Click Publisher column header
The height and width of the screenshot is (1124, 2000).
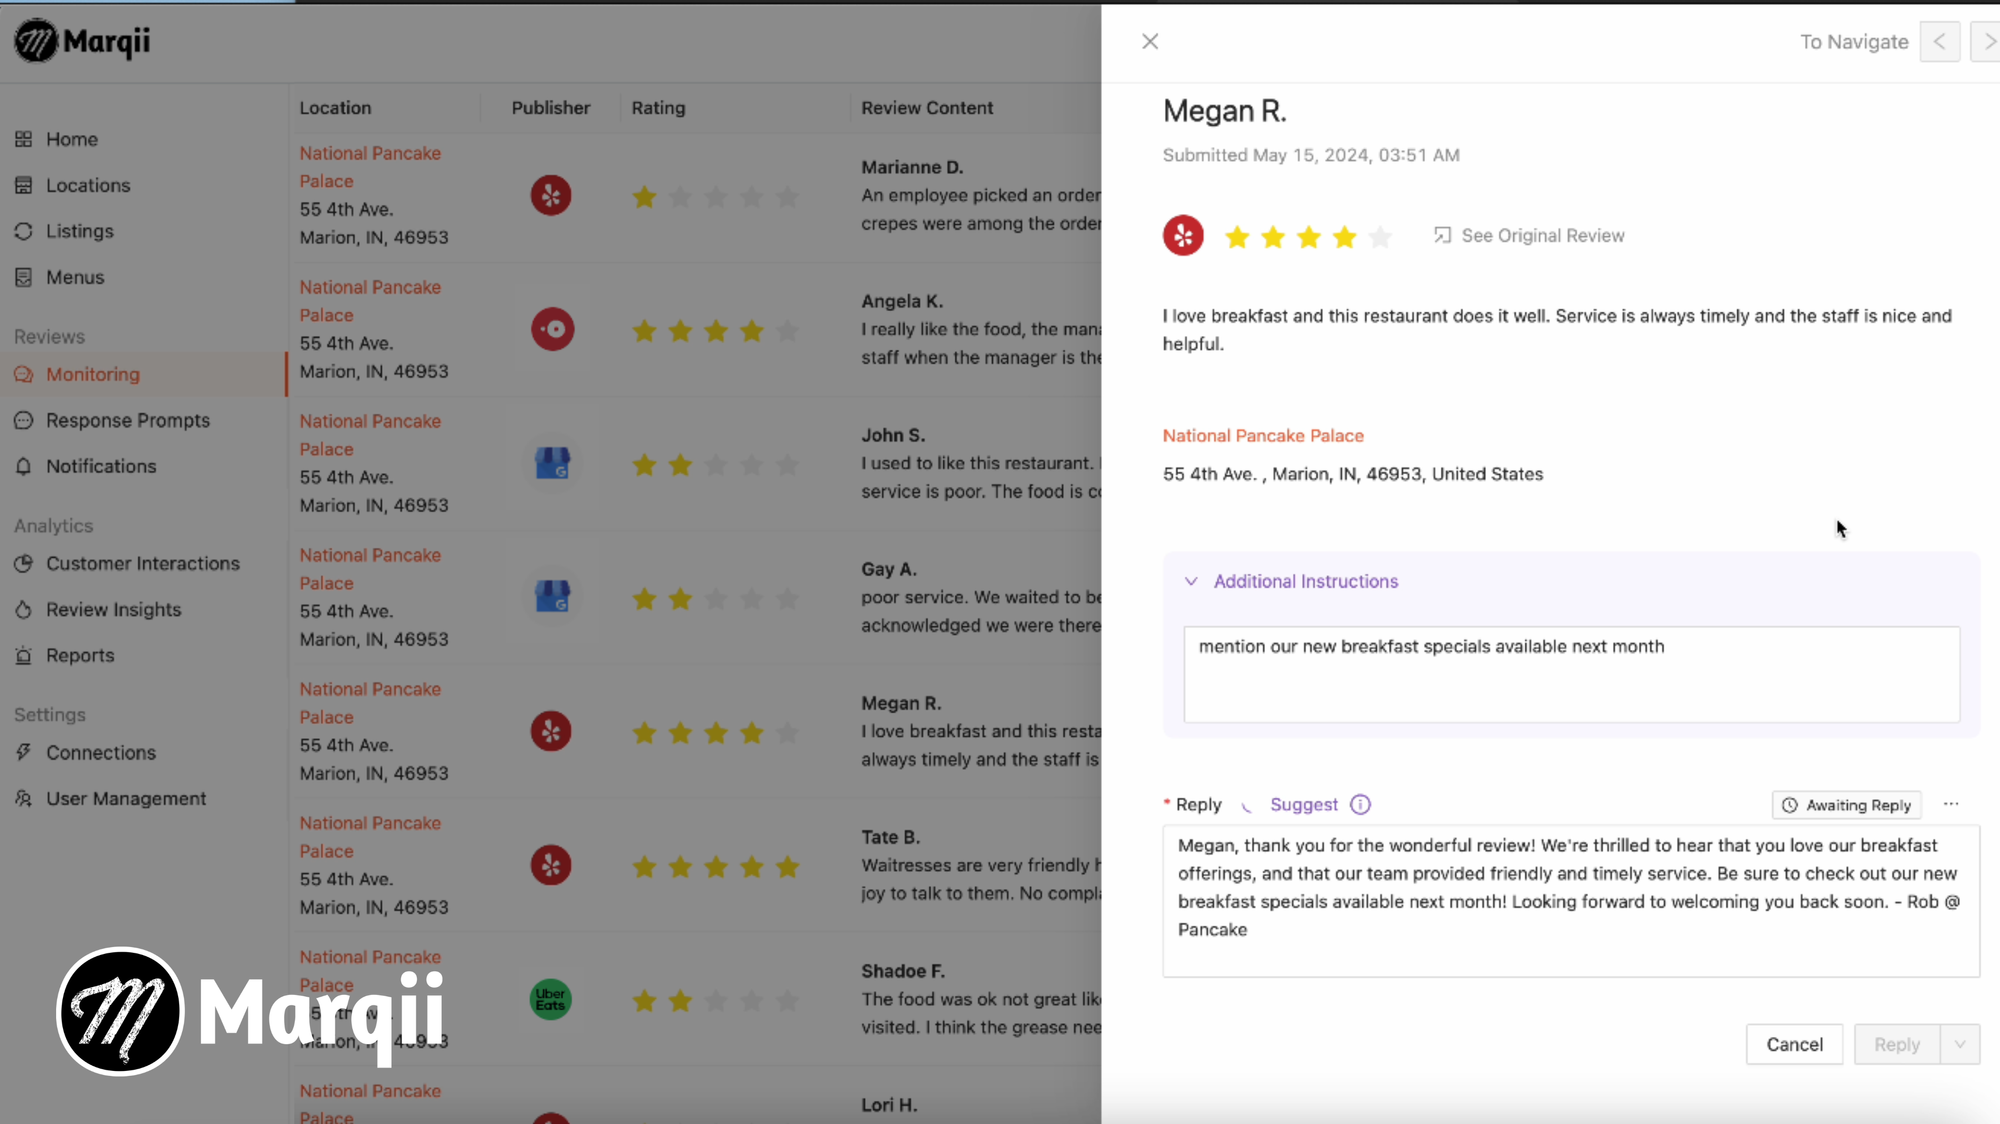click(x=551, y=108)
